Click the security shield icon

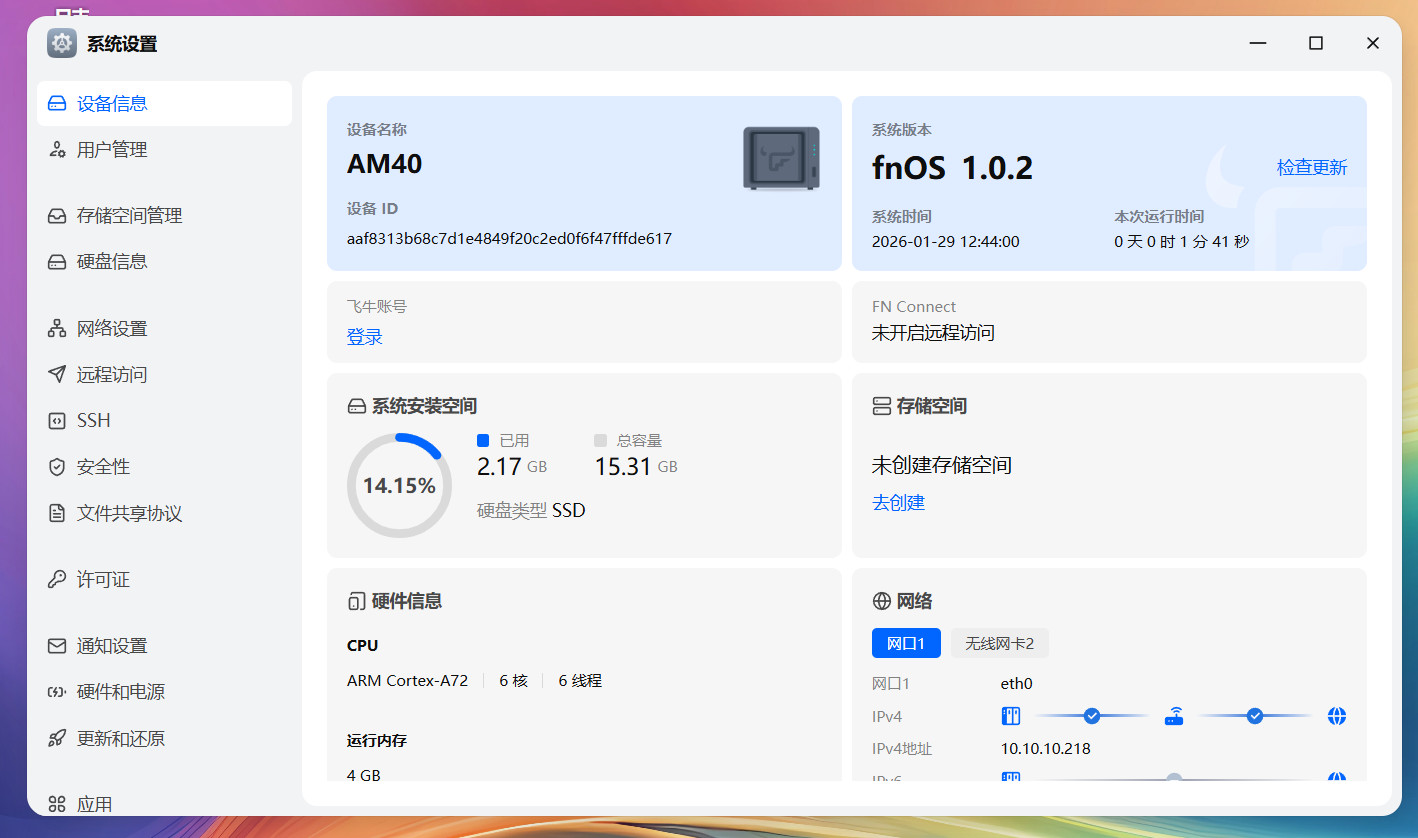[x=57, y=467]
